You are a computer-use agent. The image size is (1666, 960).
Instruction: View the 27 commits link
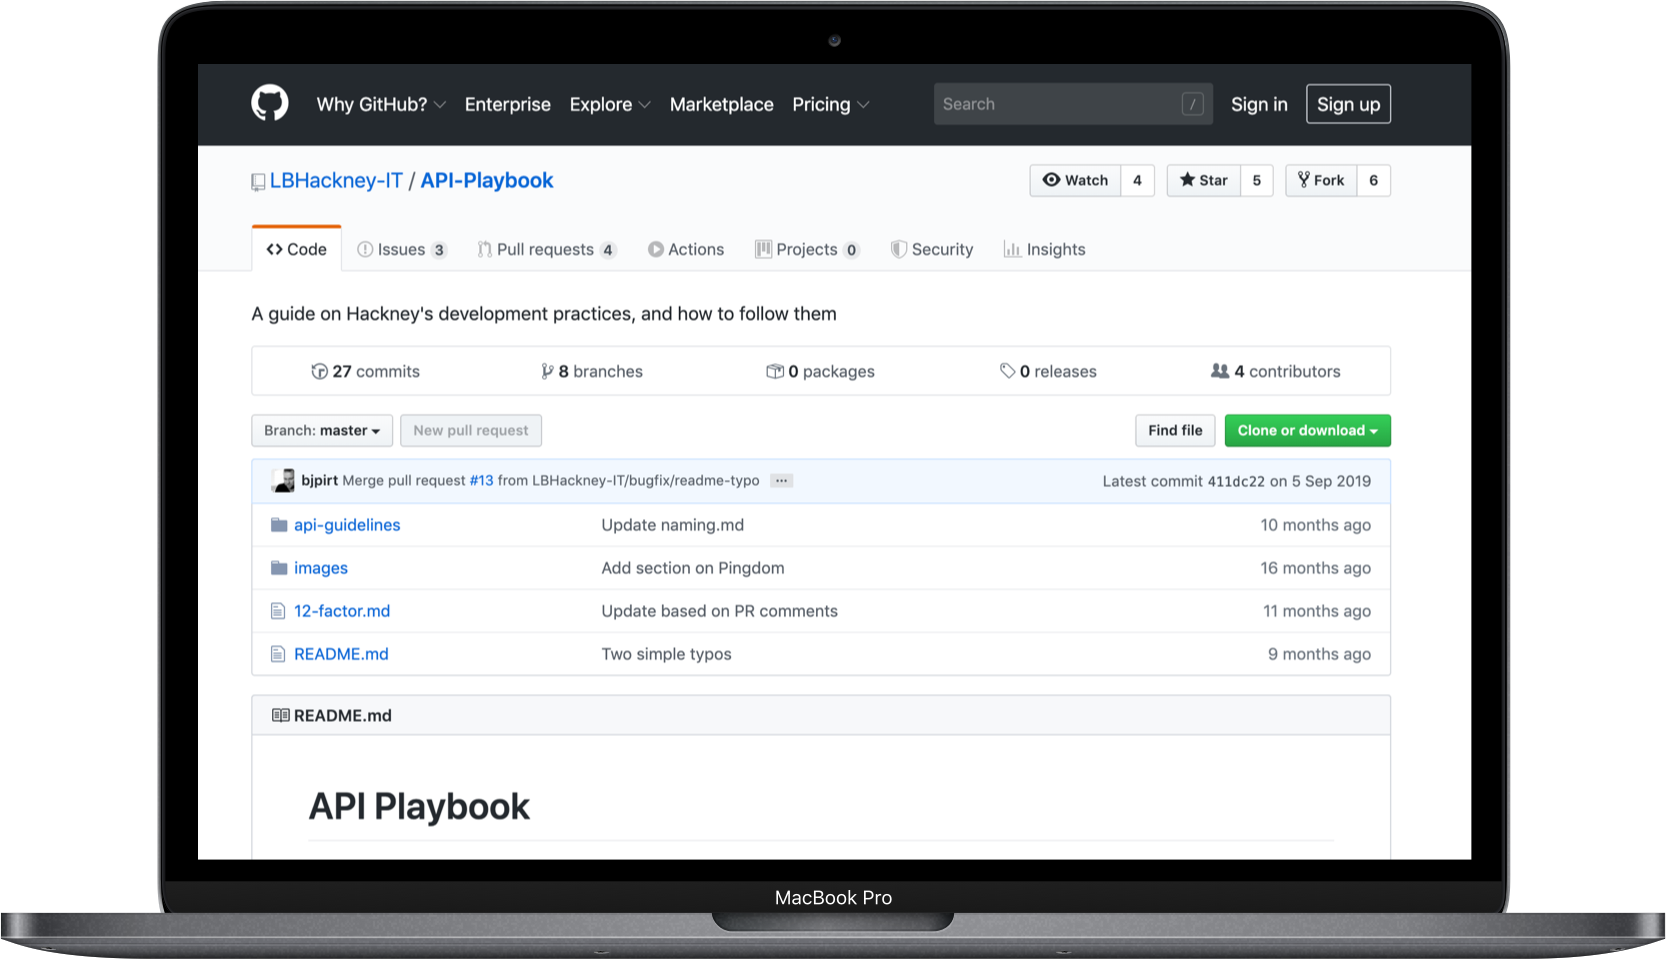[366, 372]
